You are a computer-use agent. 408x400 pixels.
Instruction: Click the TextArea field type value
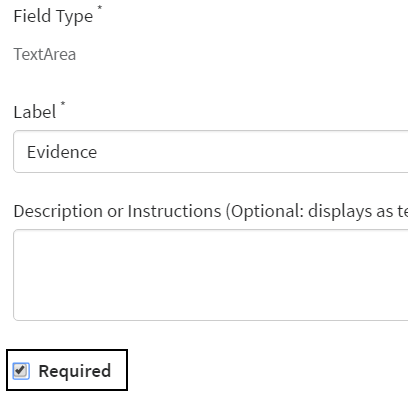point(45,54)
